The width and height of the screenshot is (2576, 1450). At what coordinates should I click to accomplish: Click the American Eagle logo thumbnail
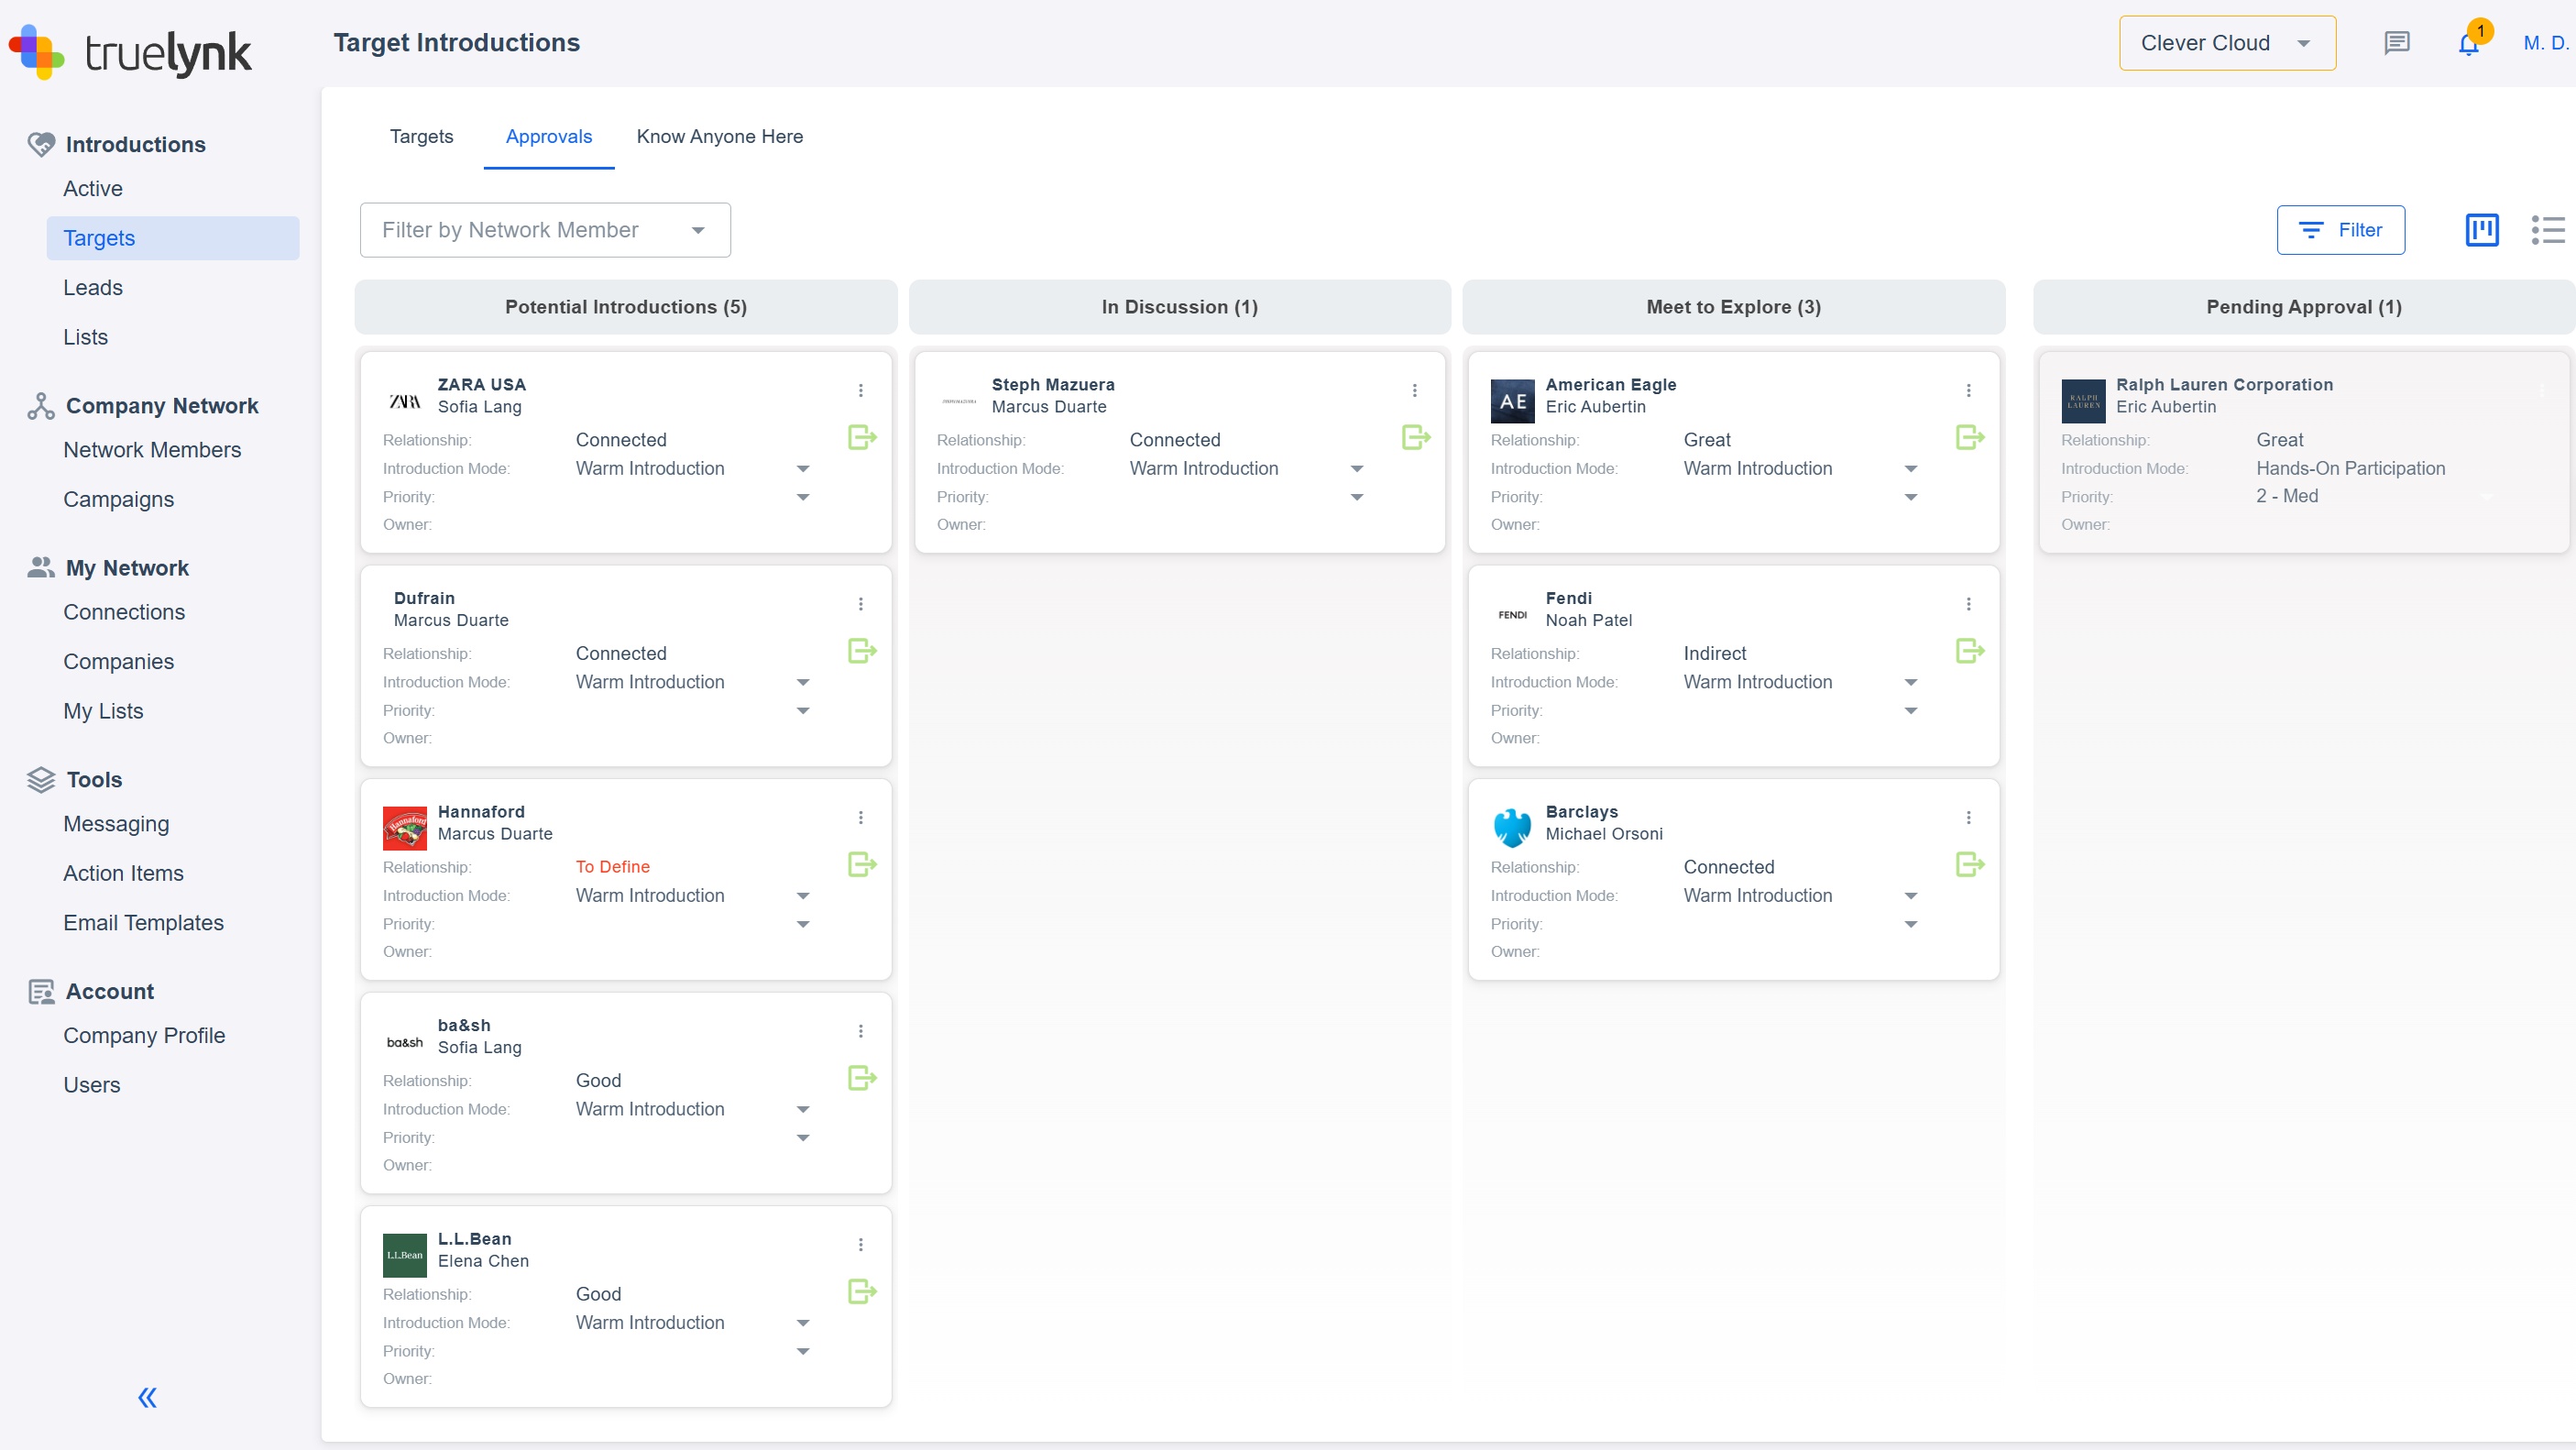click(1513, 401)
